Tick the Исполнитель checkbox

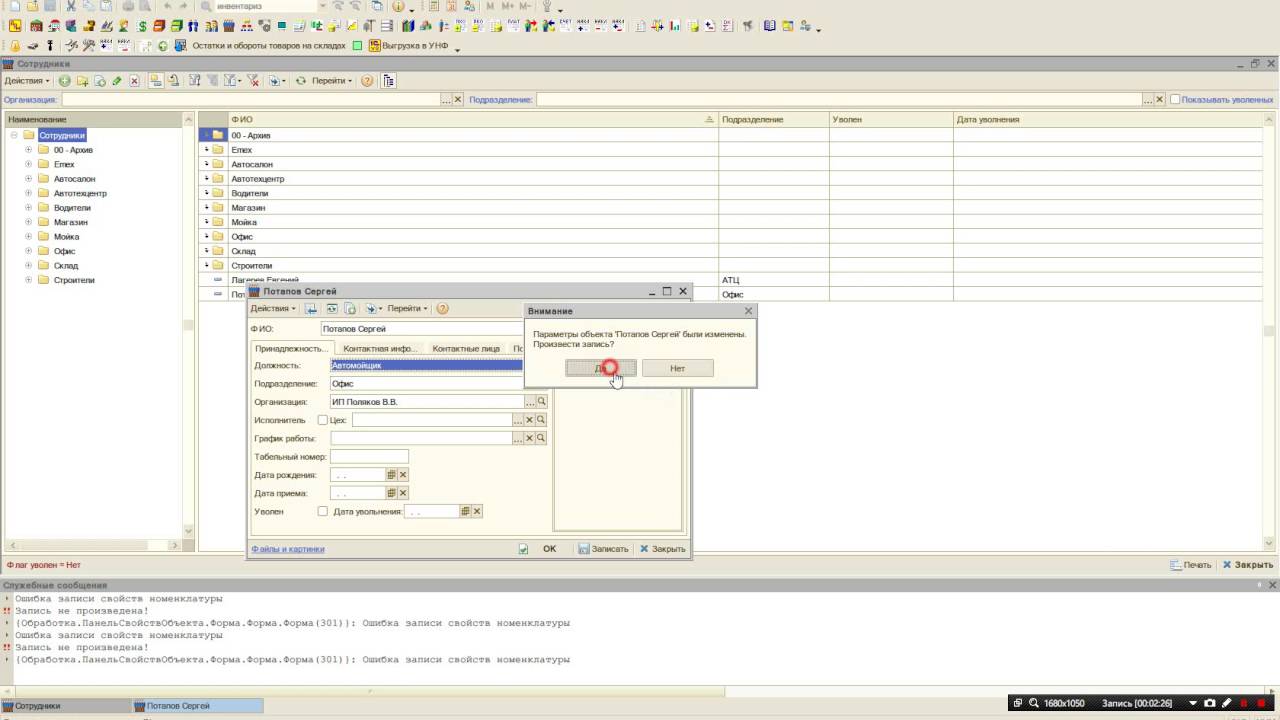tap(322, 420)
